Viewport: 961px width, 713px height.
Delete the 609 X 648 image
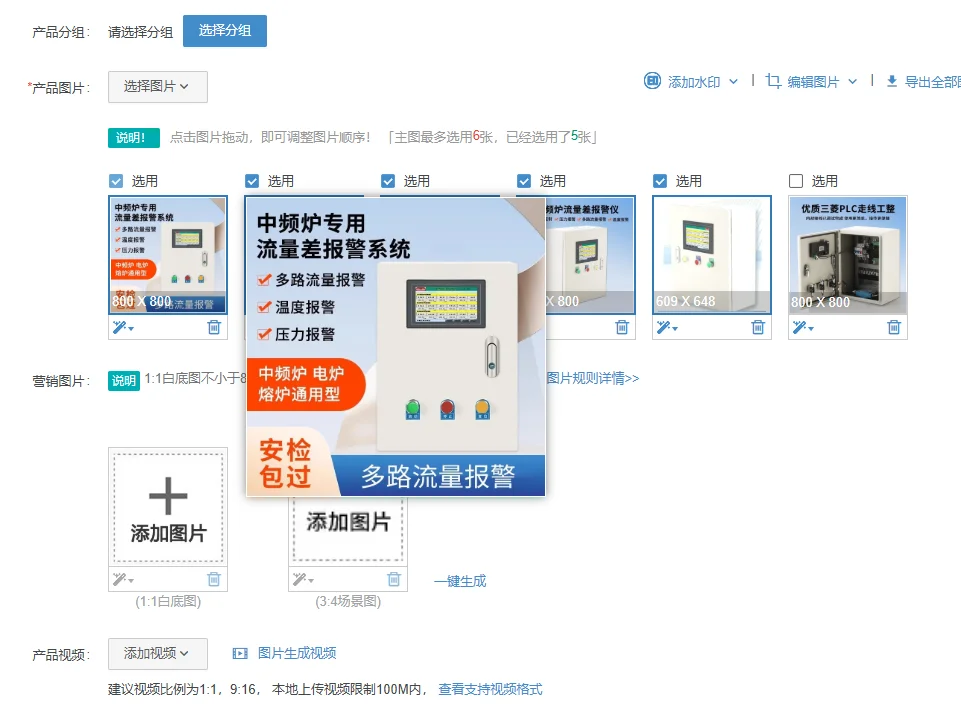(x=758, y=327)
